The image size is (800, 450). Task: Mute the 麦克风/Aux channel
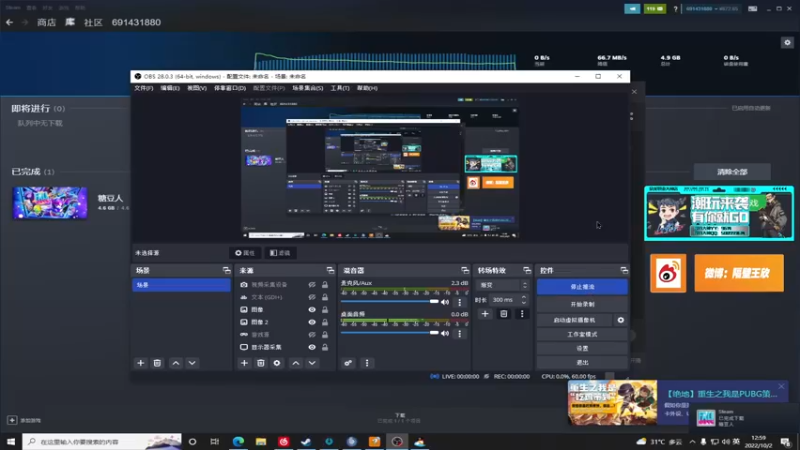click(x=445, y=302)
